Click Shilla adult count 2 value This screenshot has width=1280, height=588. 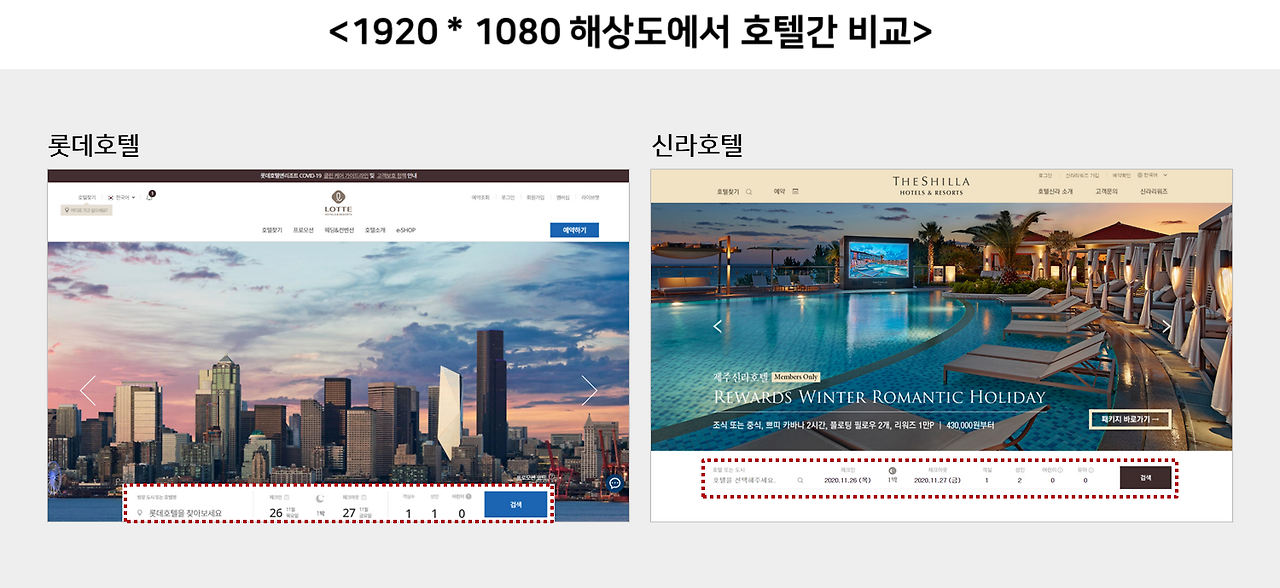[1019, 480]
